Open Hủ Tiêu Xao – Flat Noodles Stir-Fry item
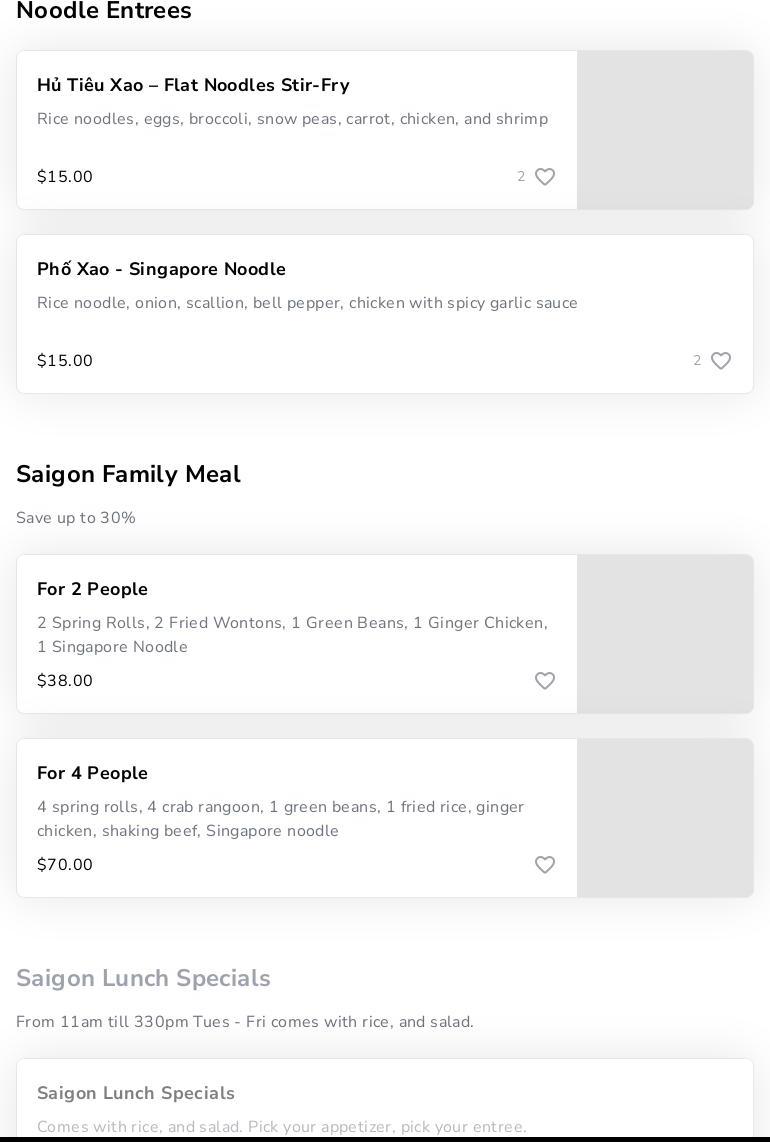The image size is (770, 1142). coord(193,86)
